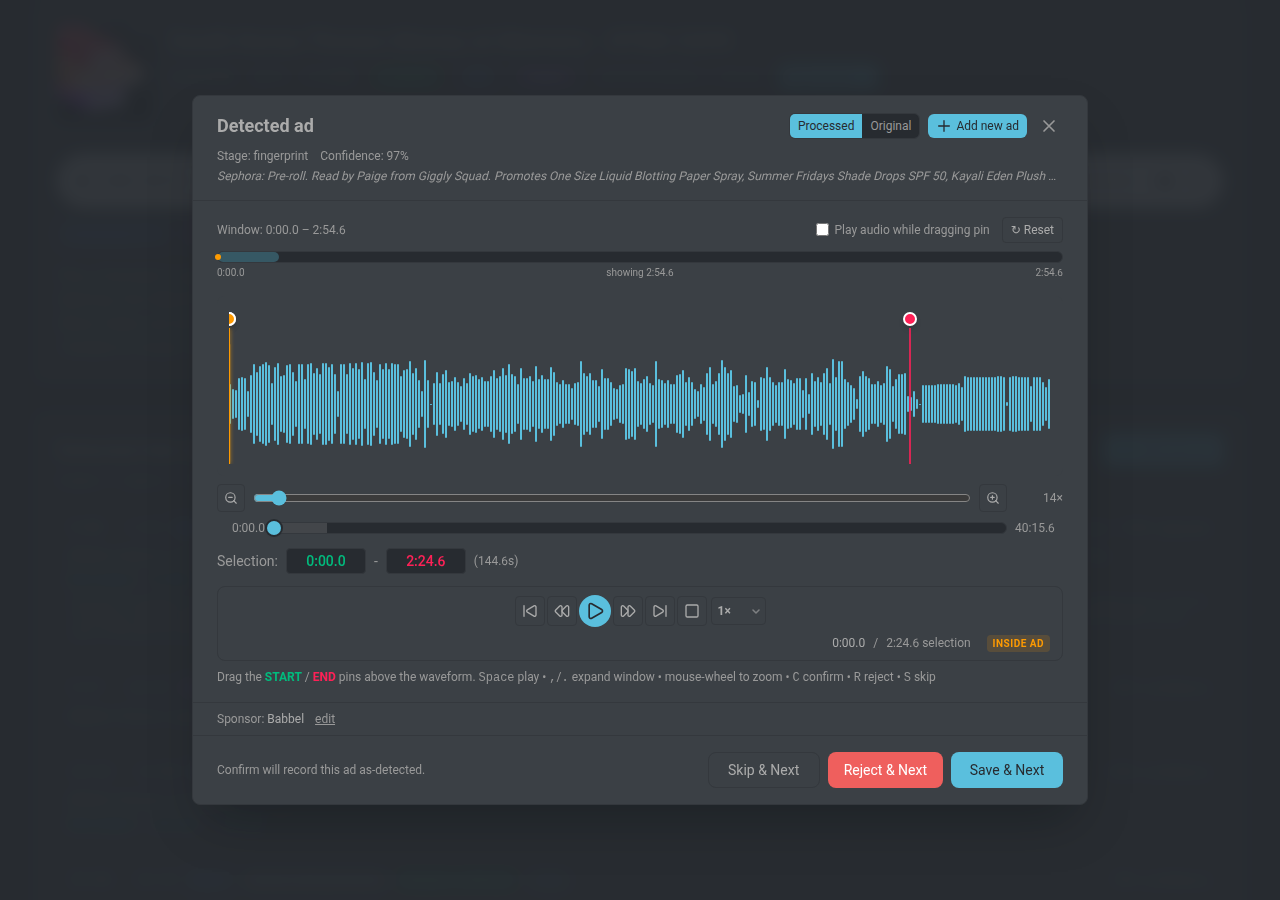Jump to selection start with skip-back icon
The image size is (1280, 900).
pos(530,611)
